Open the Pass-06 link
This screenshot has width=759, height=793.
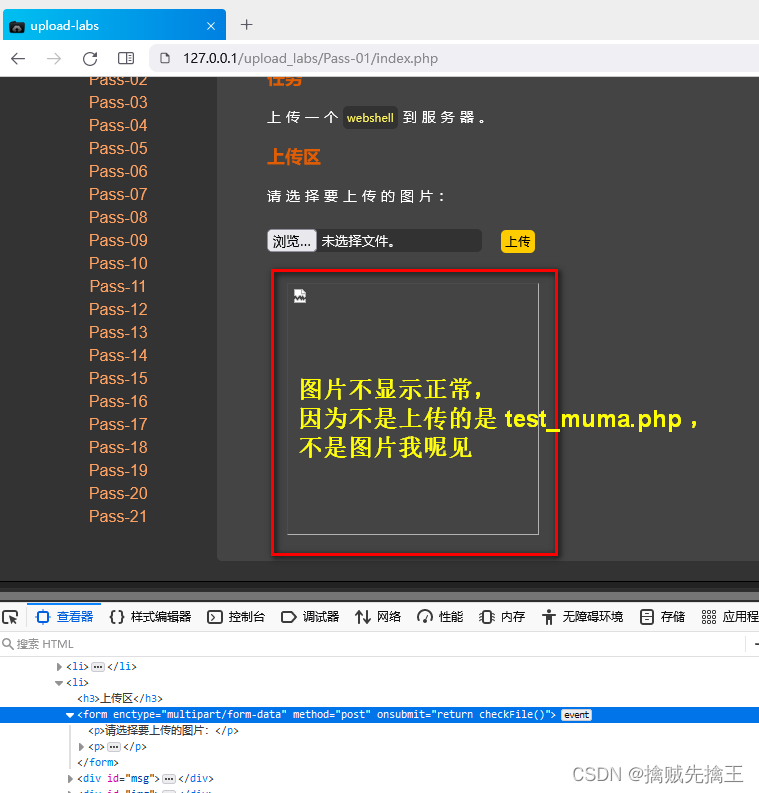coord(118,171)
